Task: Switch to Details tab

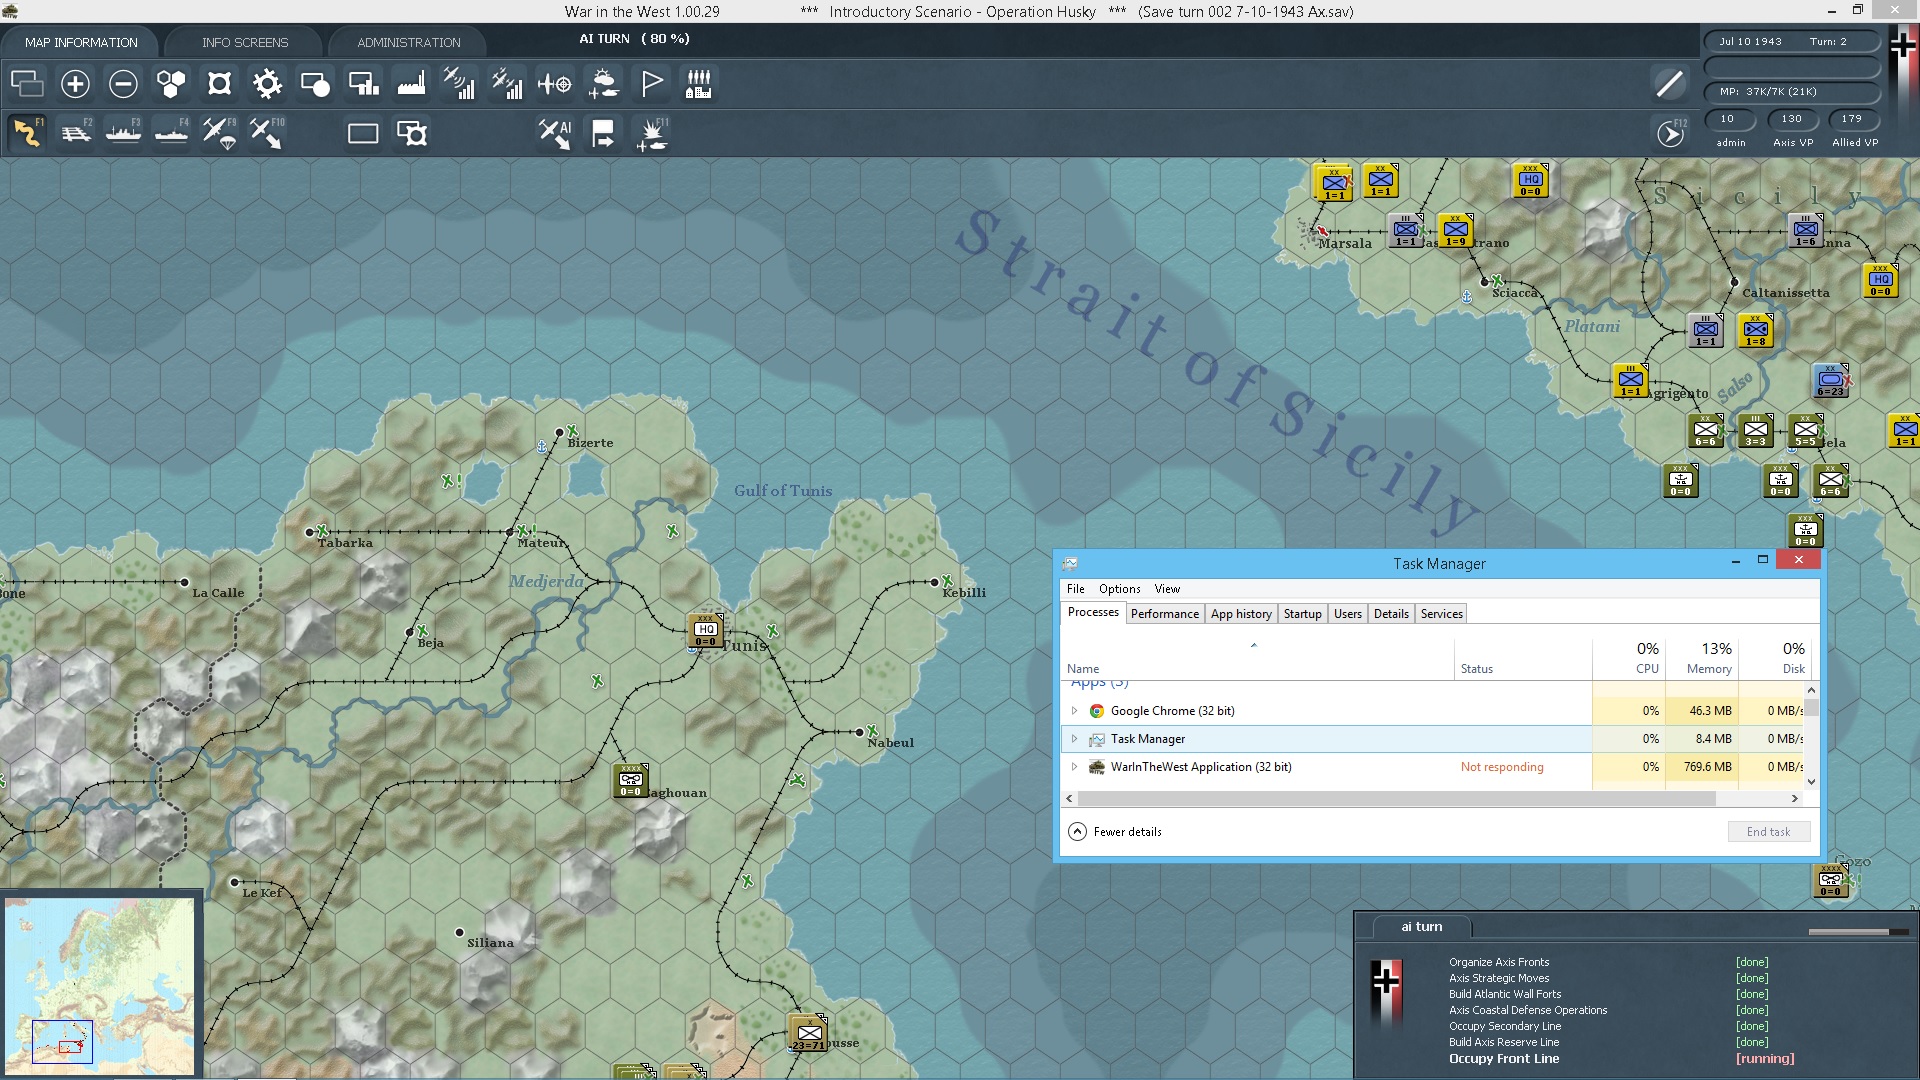Action: [x=1391, y=614]
